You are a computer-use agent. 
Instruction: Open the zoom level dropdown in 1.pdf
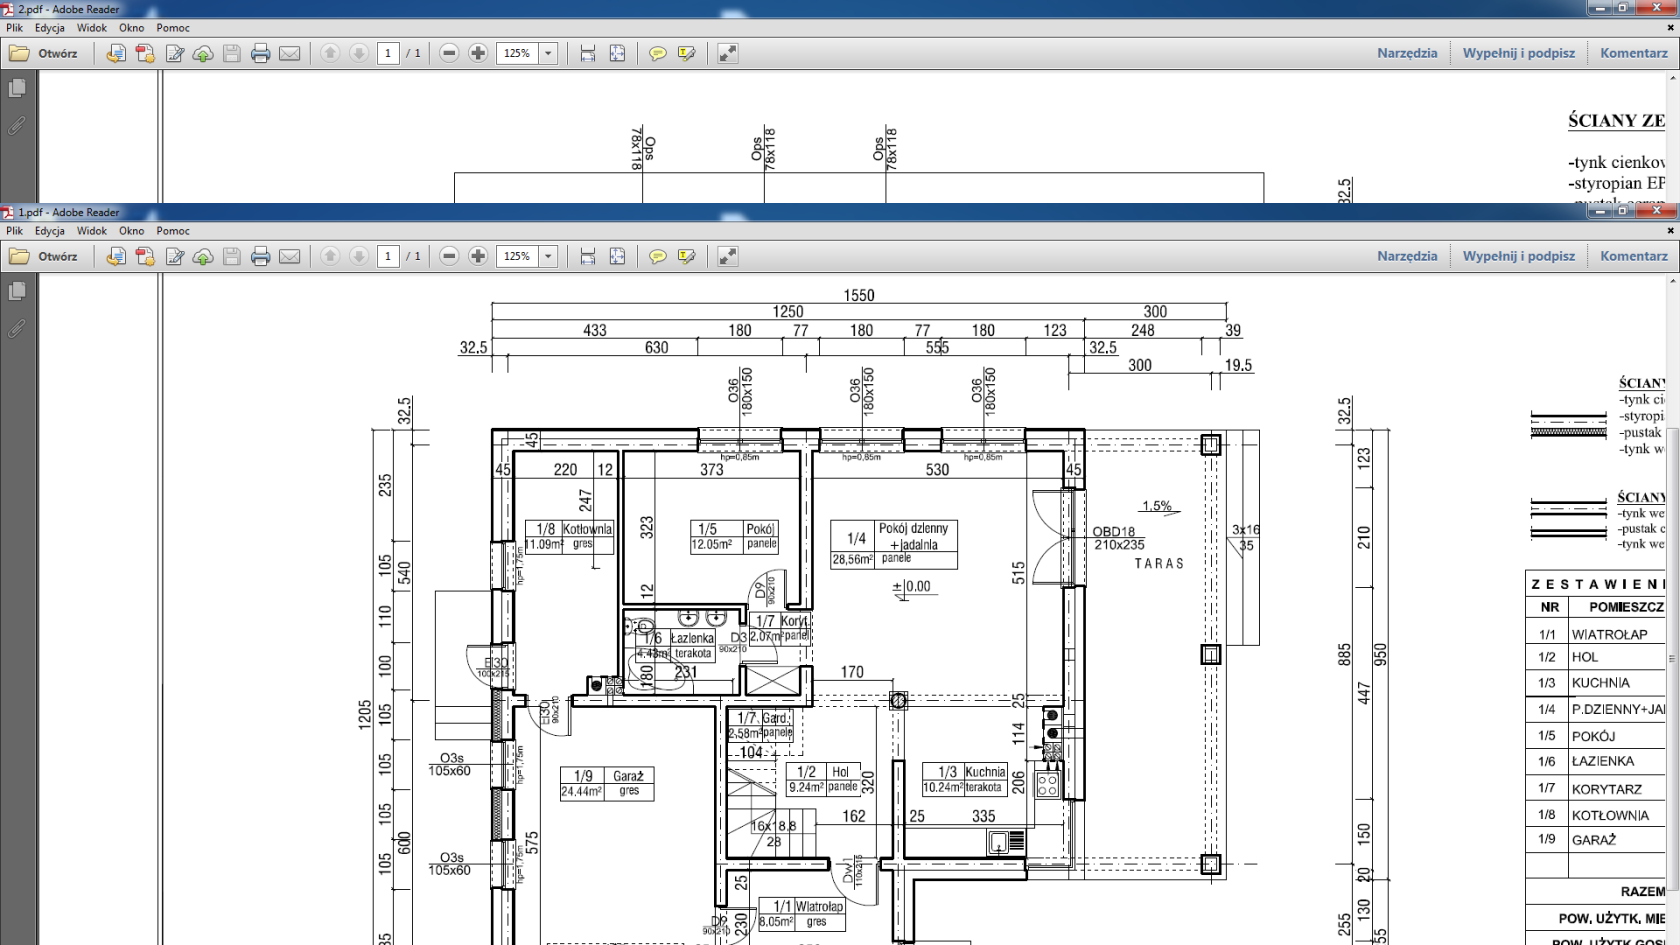(x=548, y=257)
